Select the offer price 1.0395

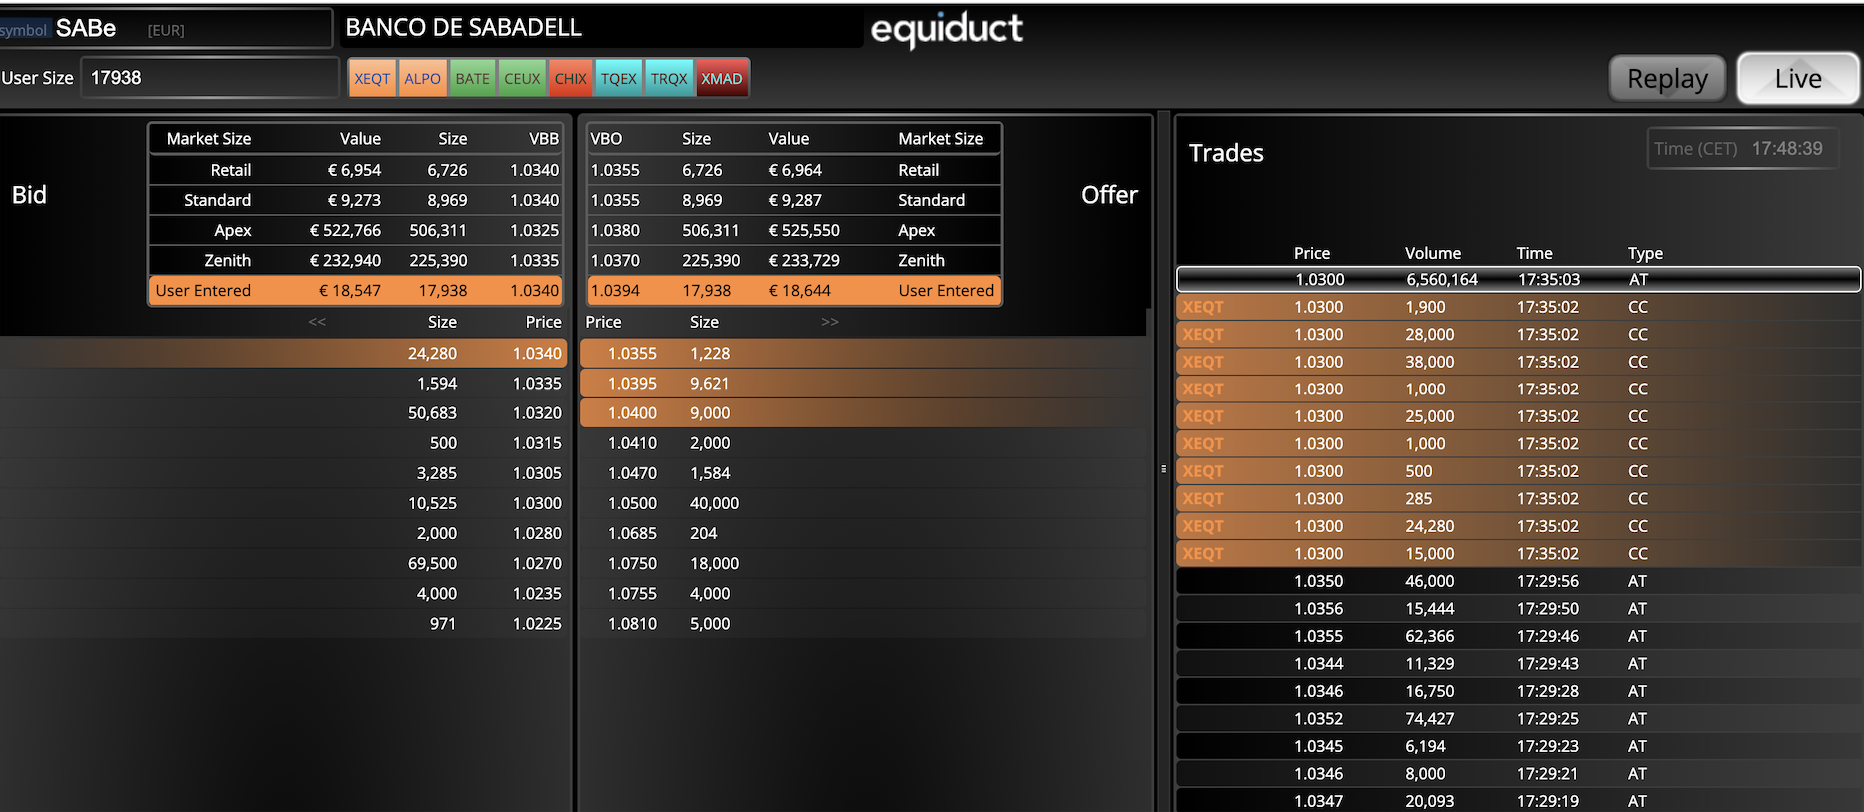tap(632, 384)
